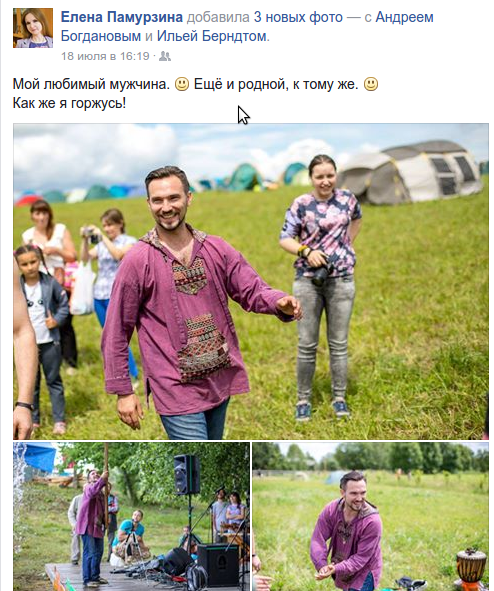Image resolution: width=494 pixels, height=591 pixels.
Task: Open Ильей Берндтом's profile link
Action: (212, 36)
